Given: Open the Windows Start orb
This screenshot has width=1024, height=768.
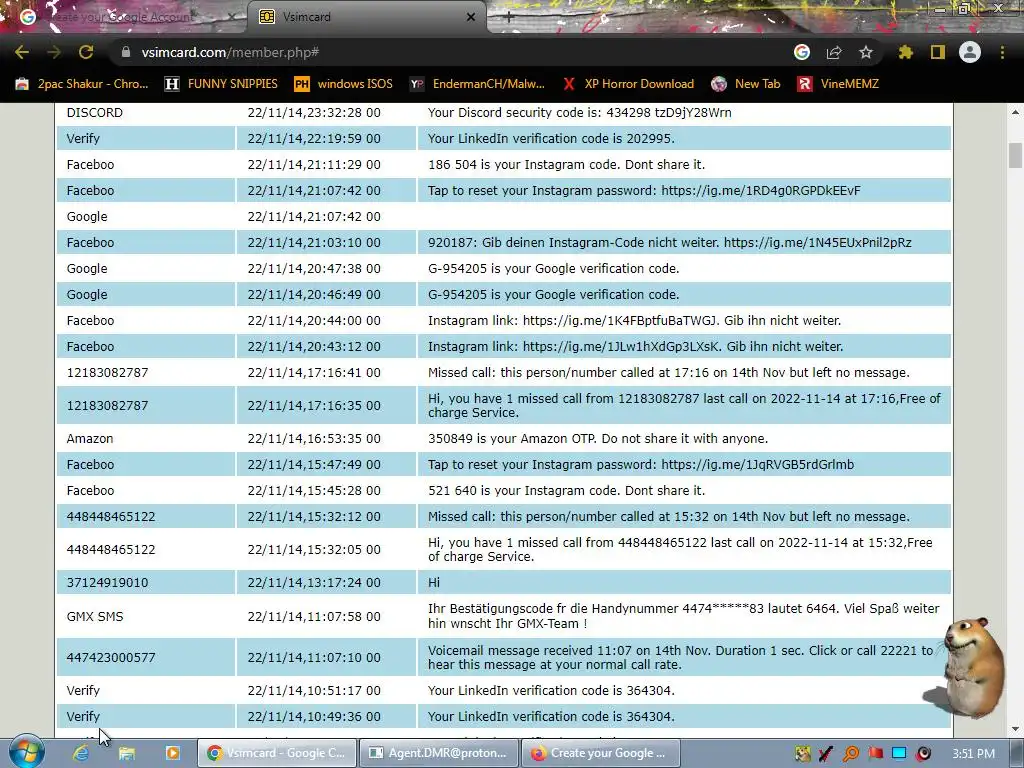Looking at the screenshot, I should click(26, 752).
